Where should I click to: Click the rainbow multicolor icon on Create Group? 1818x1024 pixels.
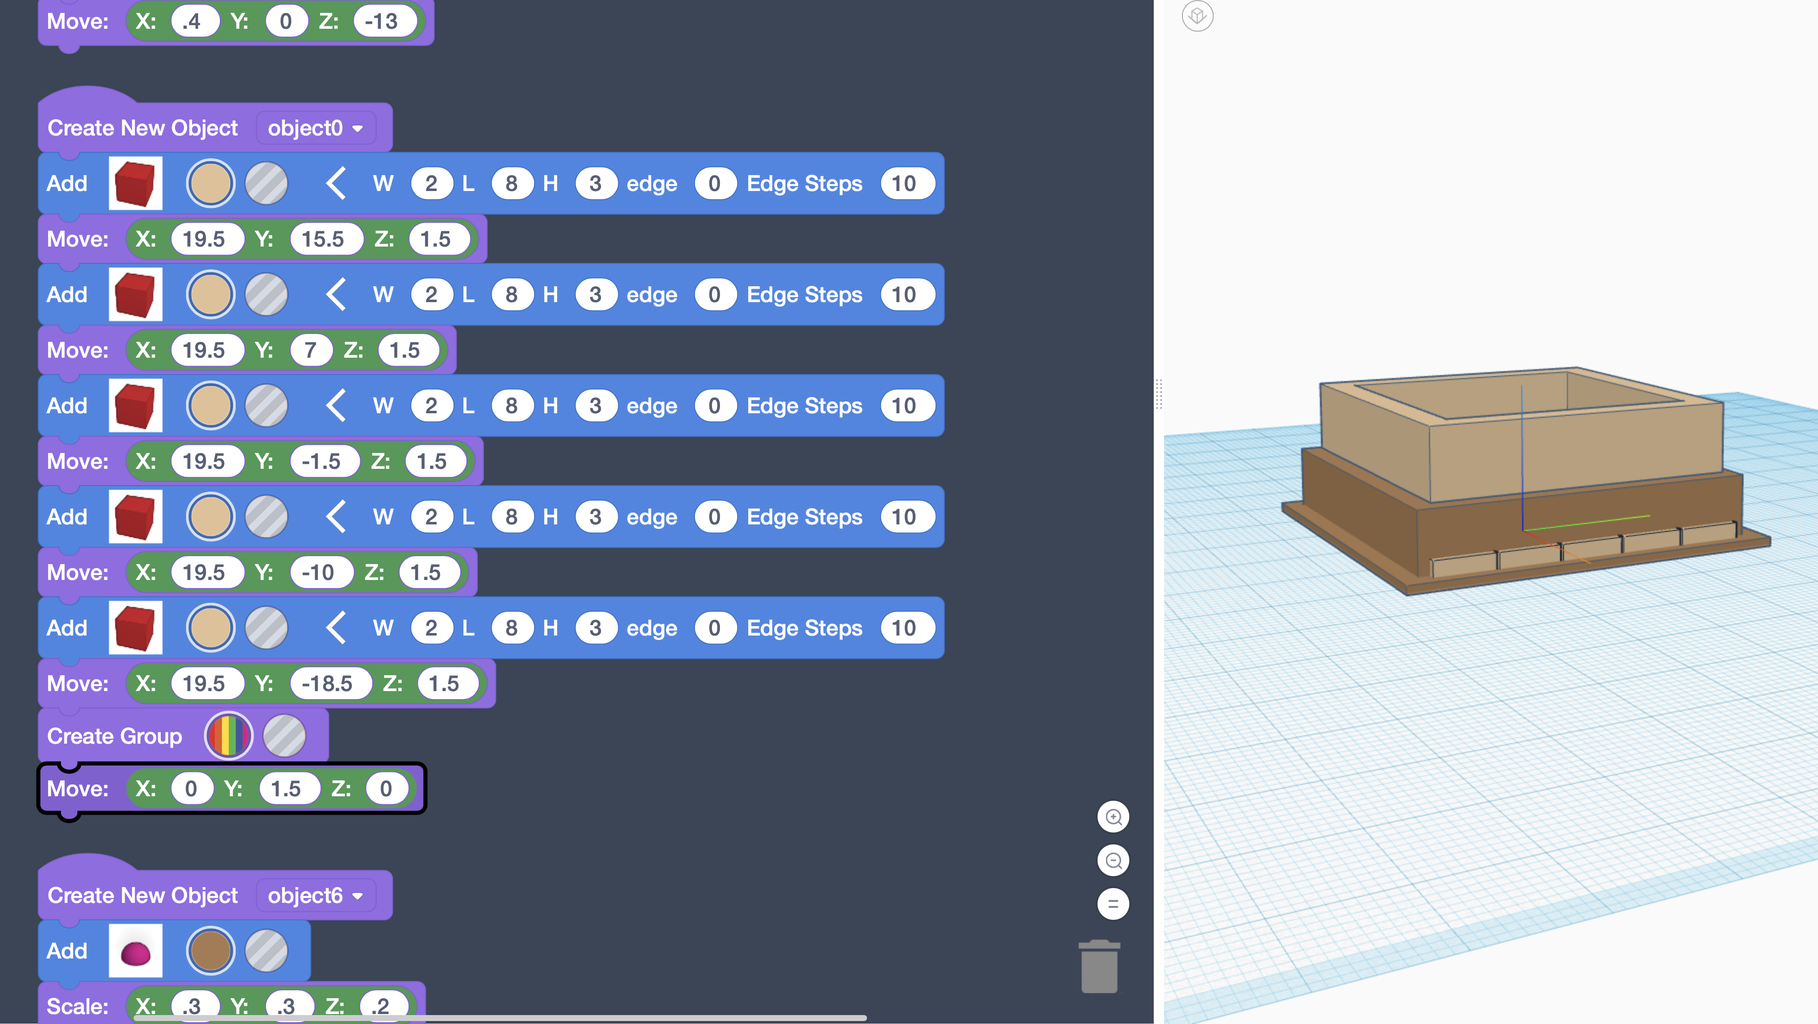228,735
